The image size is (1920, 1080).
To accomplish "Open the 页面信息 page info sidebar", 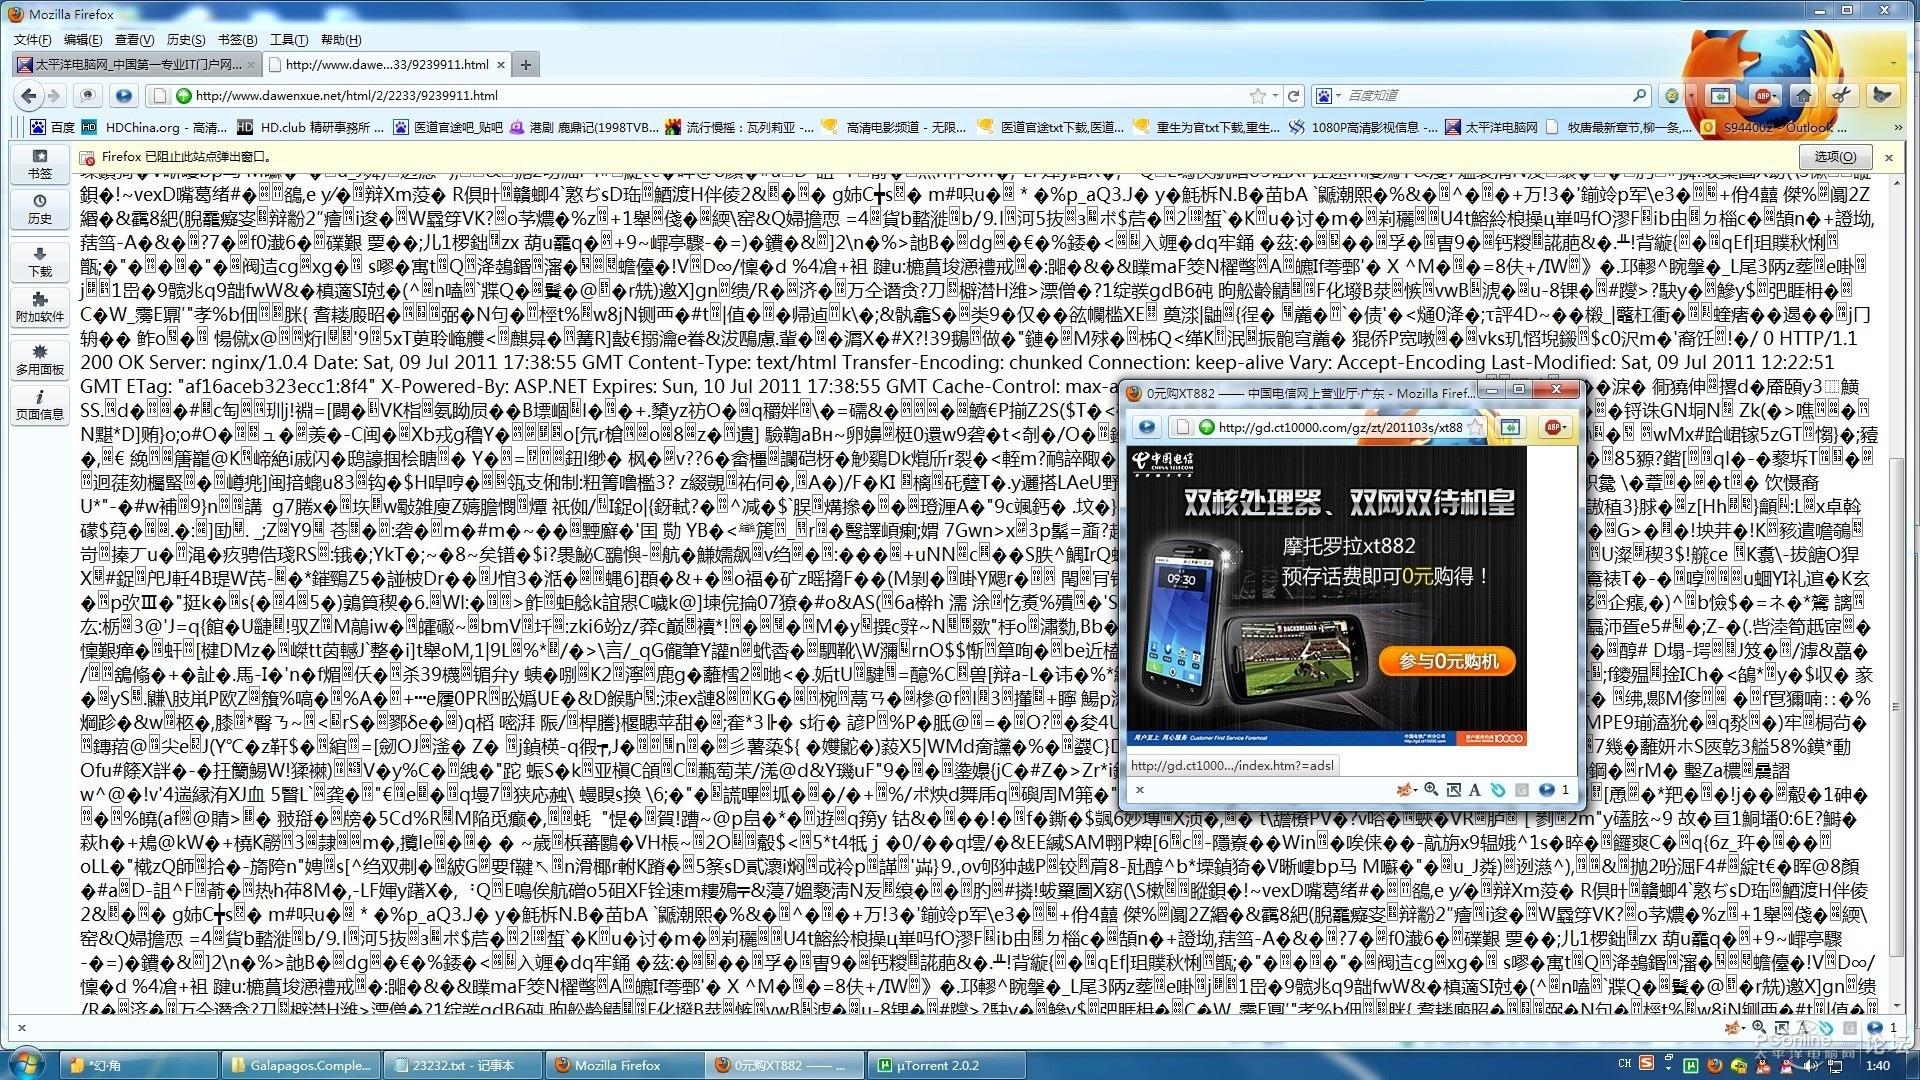I will click(x=40, y=405).
